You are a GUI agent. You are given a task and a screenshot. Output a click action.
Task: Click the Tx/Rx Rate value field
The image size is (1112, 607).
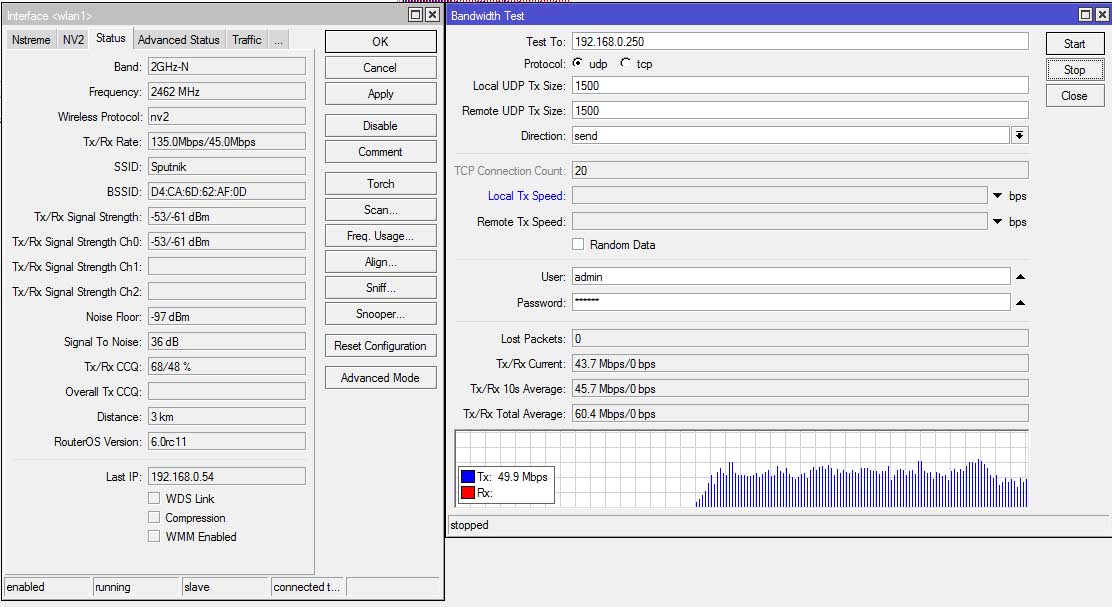click(227, 142)
